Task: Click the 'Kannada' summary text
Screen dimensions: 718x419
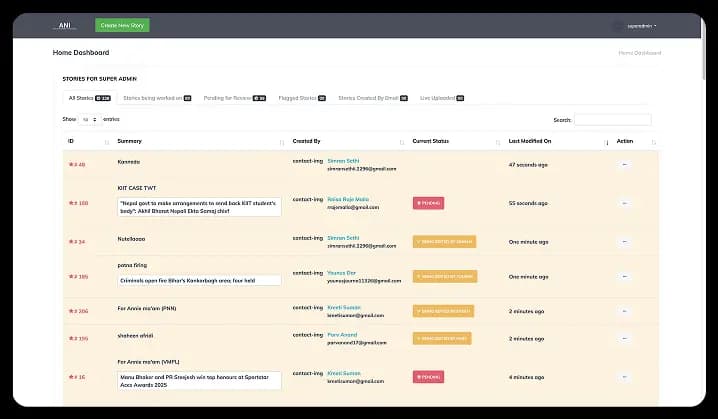Action: (129, 162)
